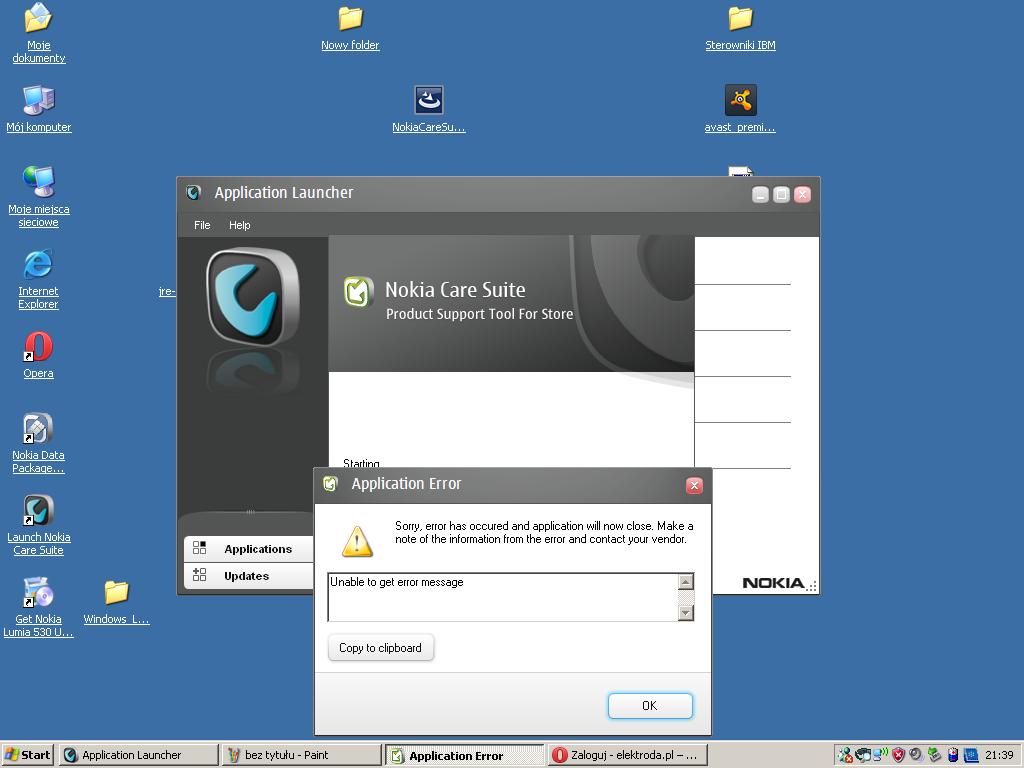This screenshot has width=1024, height=768.
Task: Click the red security shield tray icon
Action: (x=899, y=755)
